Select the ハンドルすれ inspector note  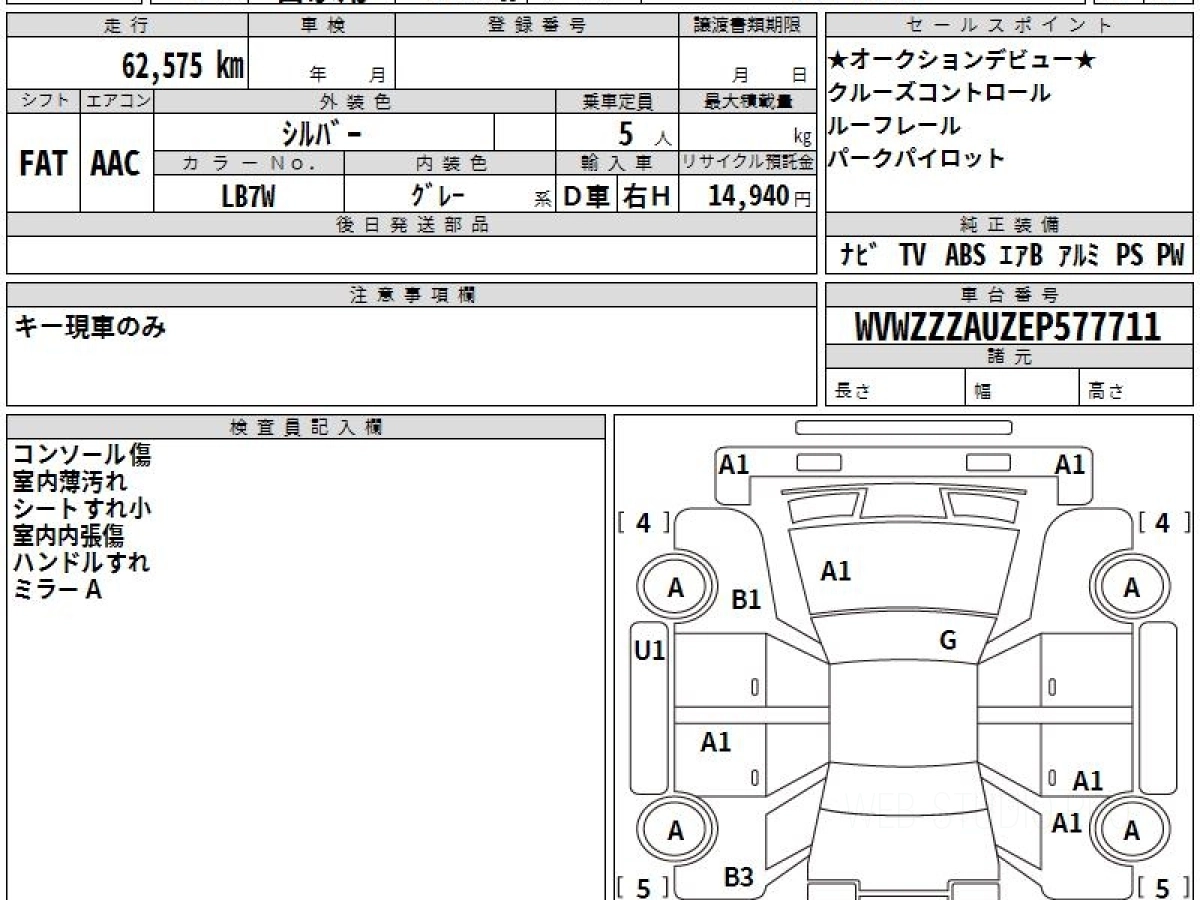click(81, 562)
